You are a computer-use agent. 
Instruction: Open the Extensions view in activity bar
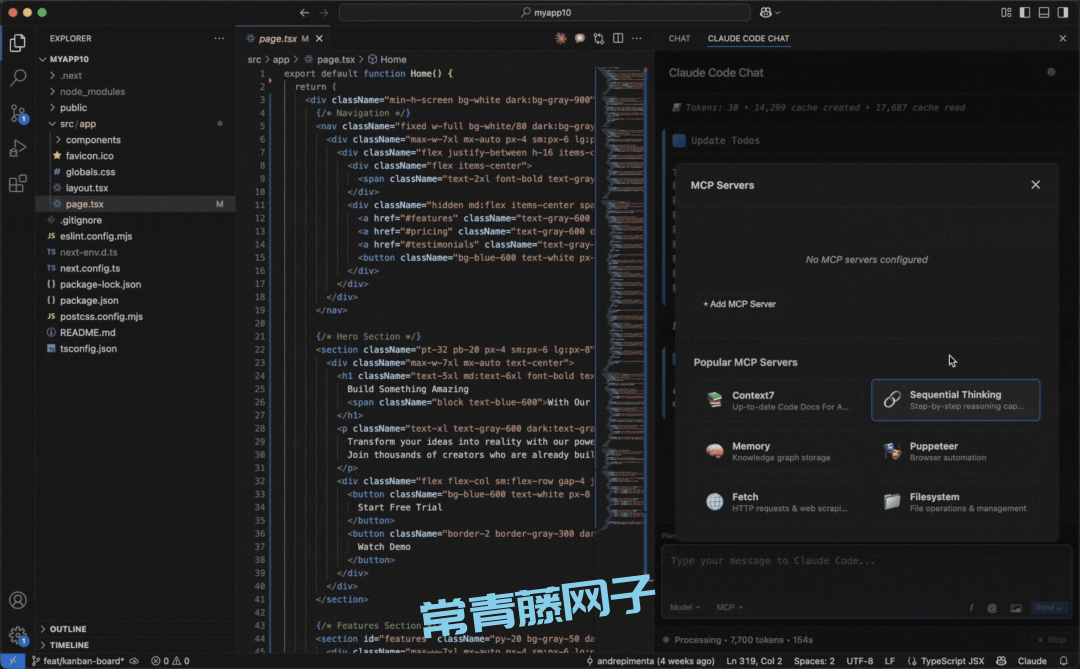click(18, 184)
